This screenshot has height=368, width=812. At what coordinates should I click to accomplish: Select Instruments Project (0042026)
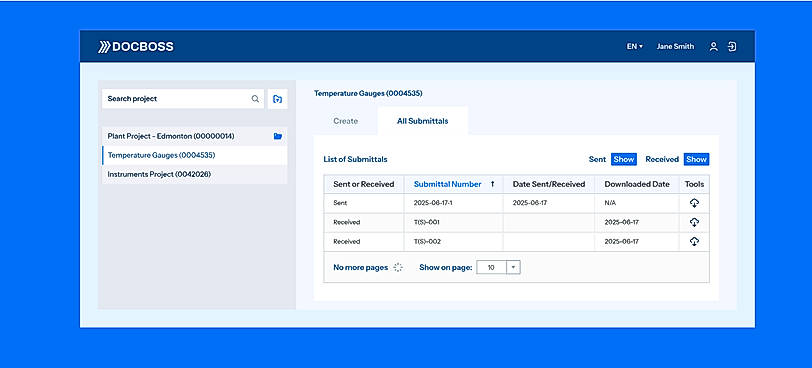pos(195,174)
